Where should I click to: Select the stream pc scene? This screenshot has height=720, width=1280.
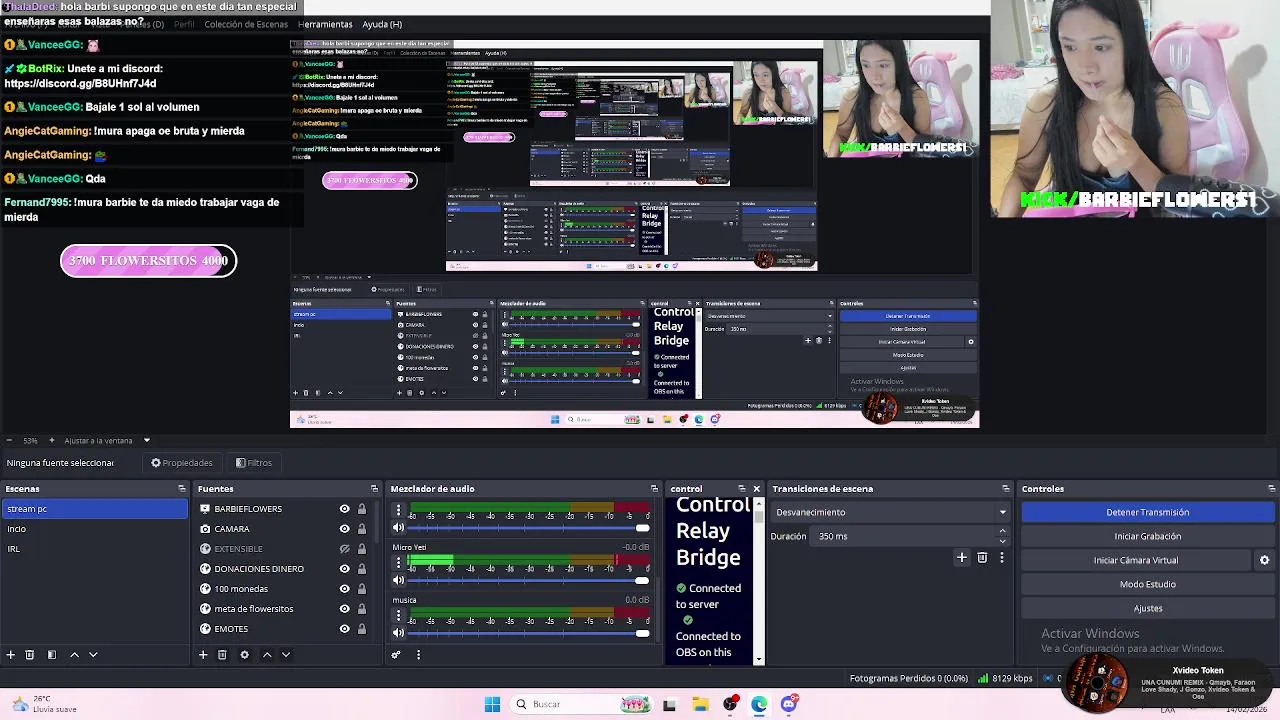94,509
